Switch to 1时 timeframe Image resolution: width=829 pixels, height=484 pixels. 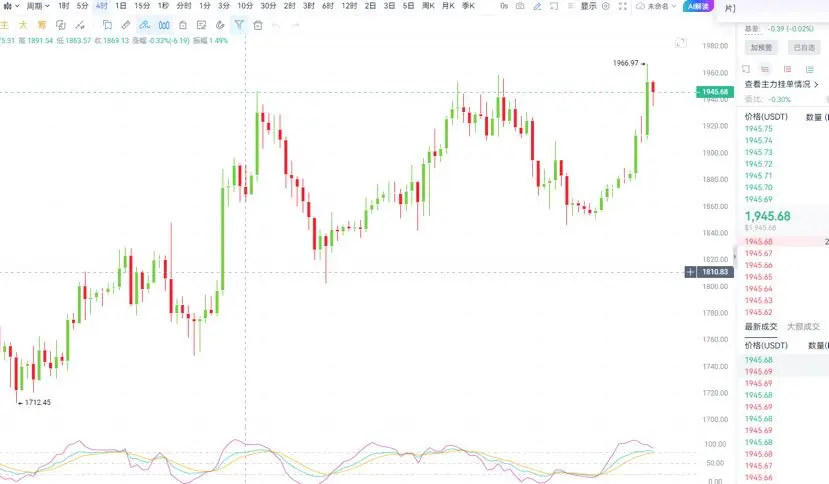(x=63, y=6)
